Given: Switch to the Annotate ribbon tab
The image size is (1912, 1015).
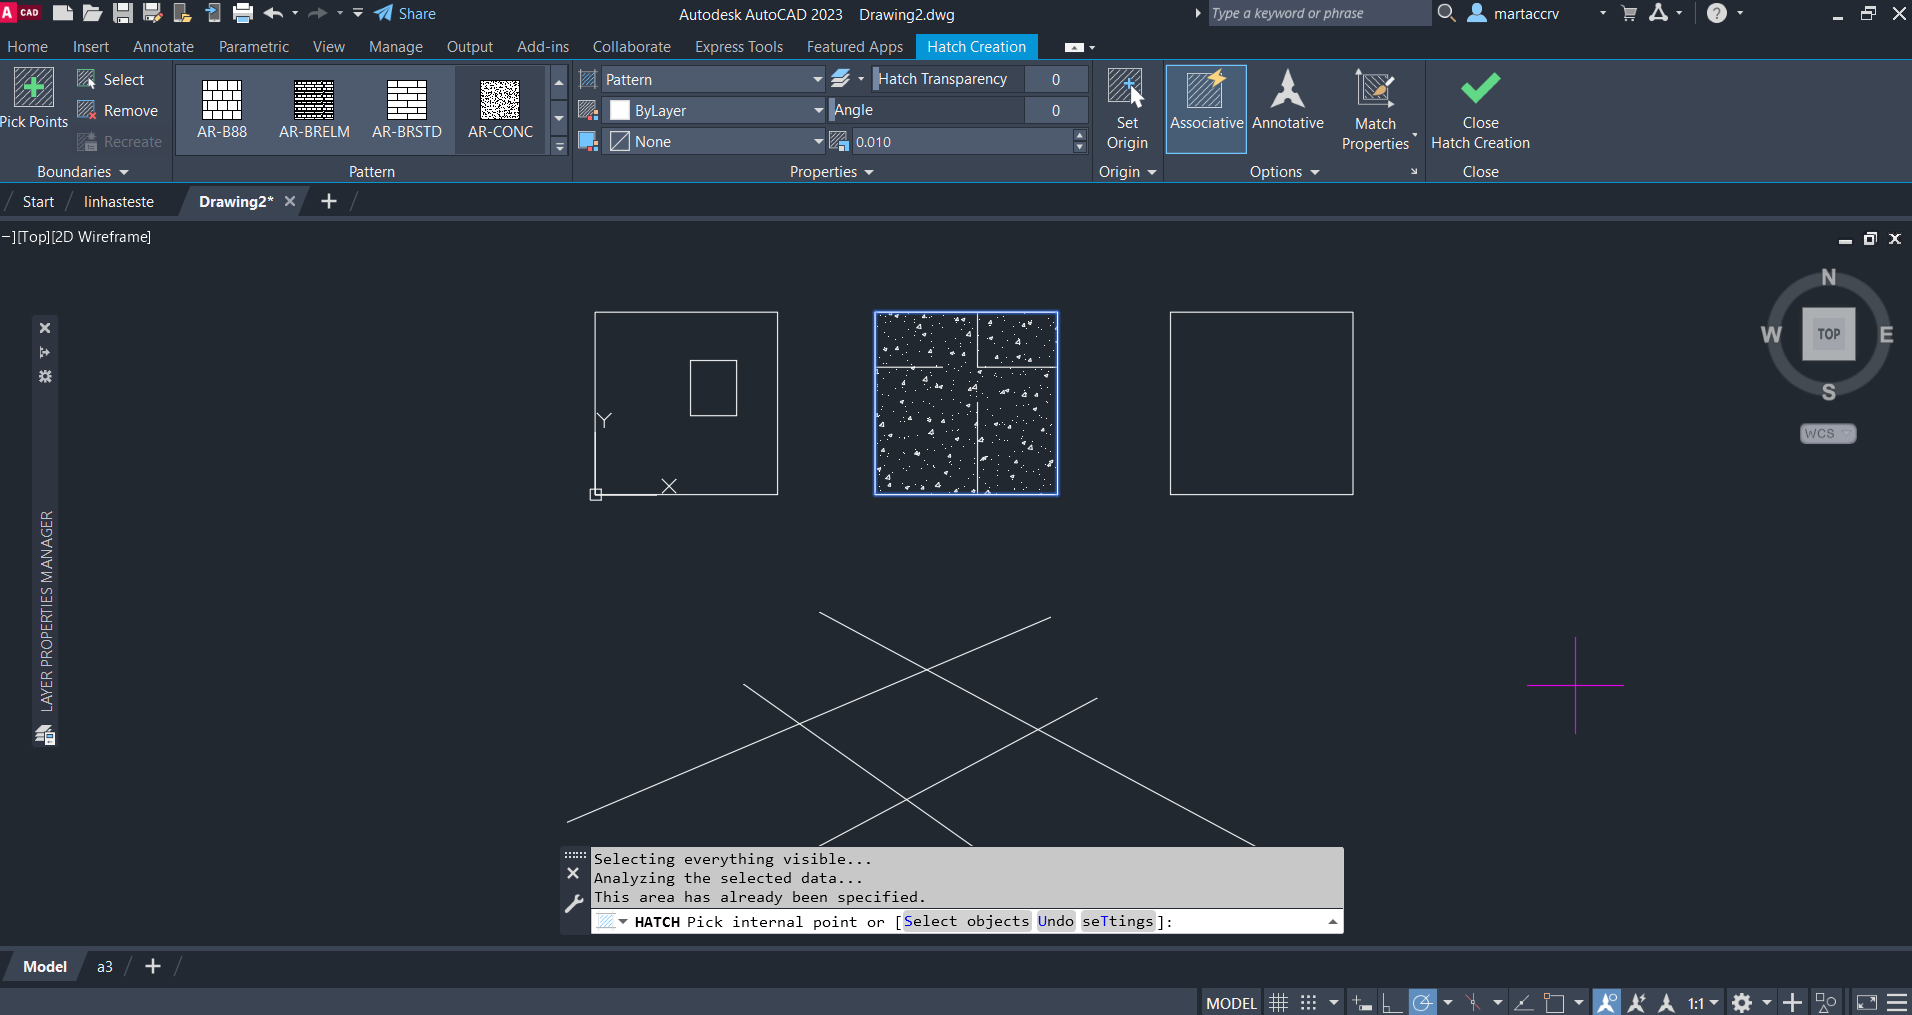Looking at the screenshot, I should tap(163, 46).
